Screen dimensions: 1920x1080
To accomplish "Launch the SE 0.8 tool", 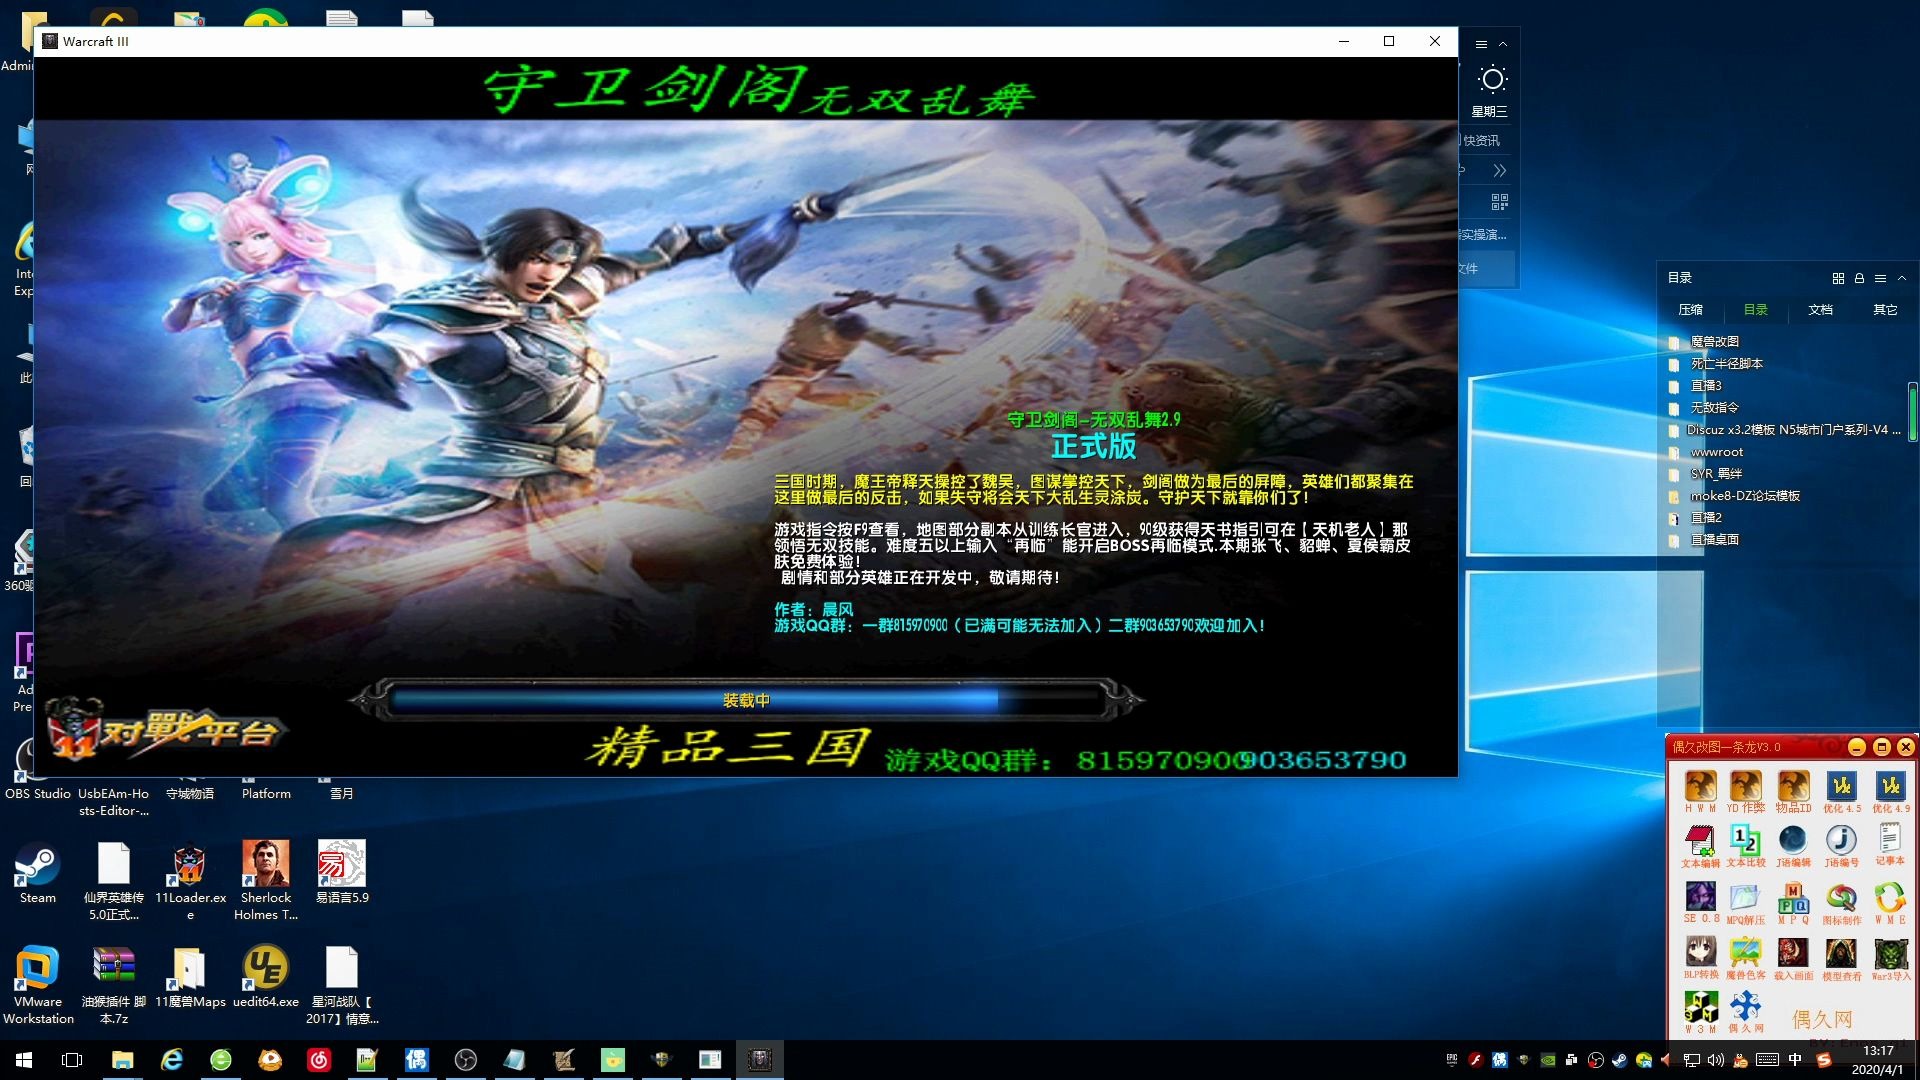I will click(x=1700, y=902).
